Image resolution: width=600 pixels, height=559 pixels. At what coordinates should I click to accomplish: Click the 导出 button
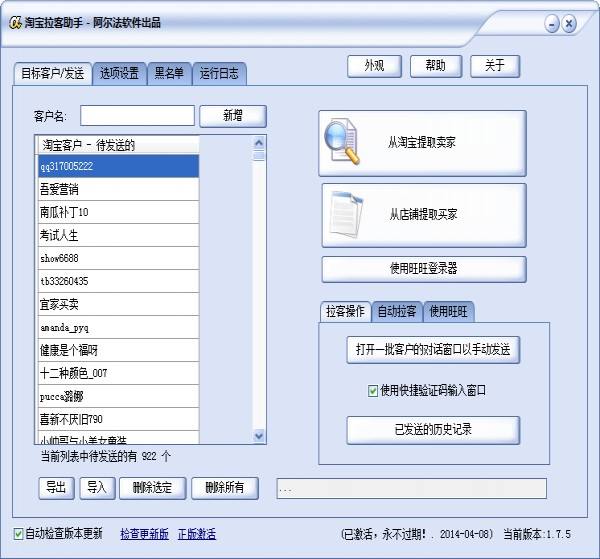point(56,488)
